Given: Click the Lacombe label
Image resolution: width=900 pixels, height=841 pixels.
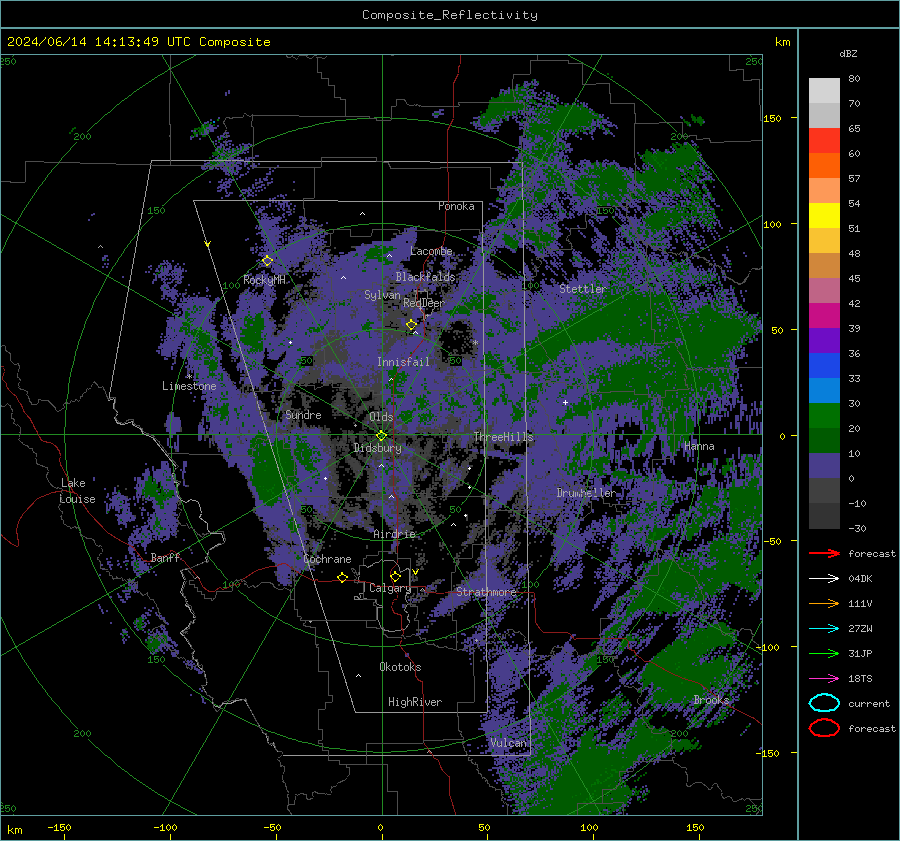Looking at the screenshot, I should pos(431,251).
